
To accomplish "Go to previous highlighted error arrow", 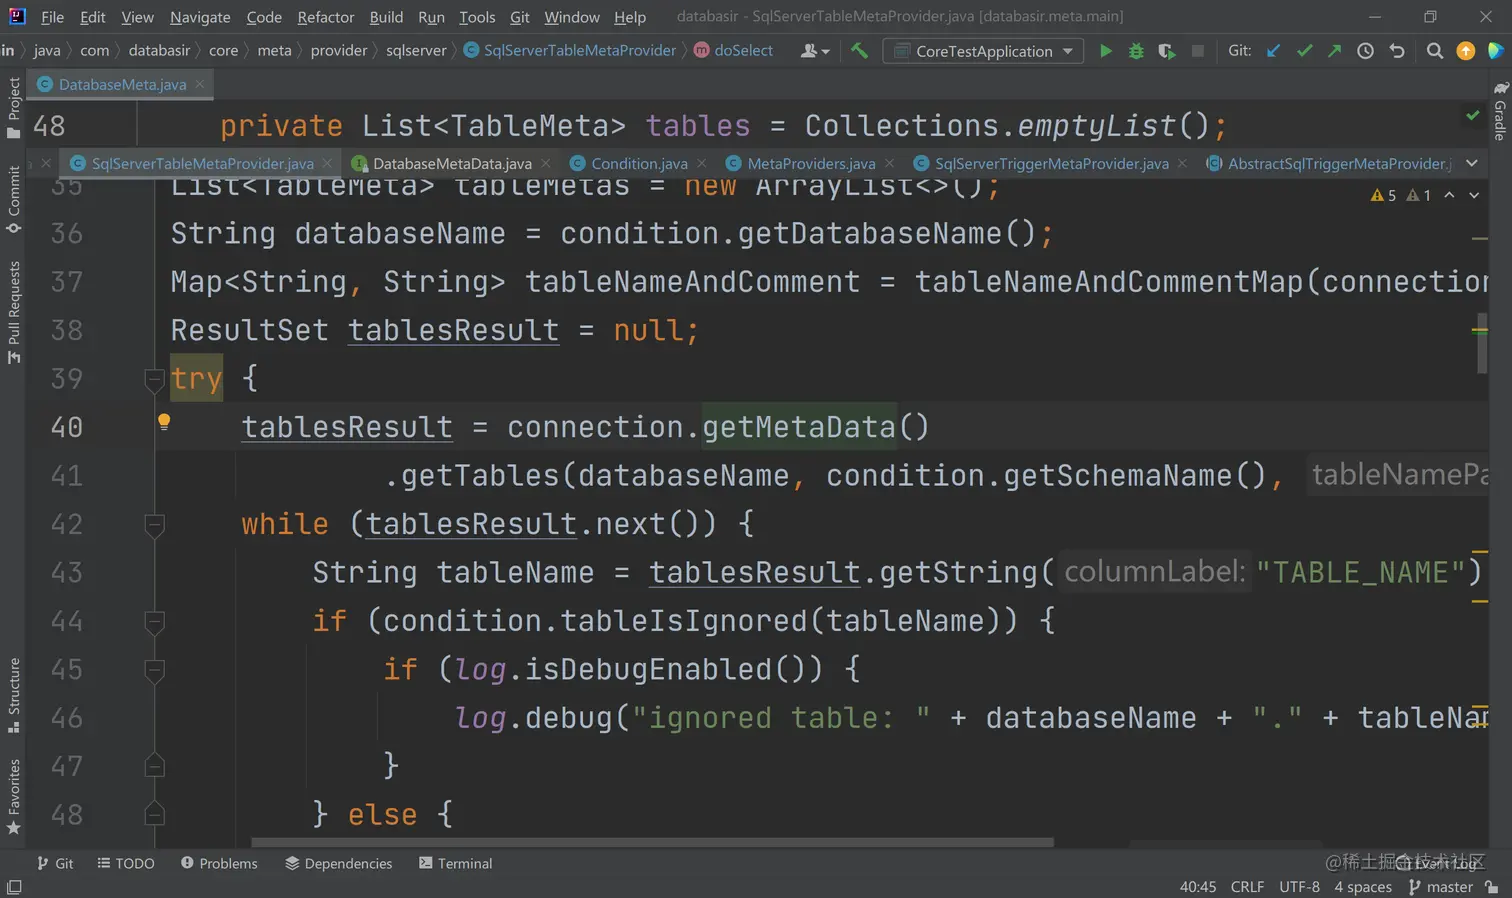I will pos(1449,195).
